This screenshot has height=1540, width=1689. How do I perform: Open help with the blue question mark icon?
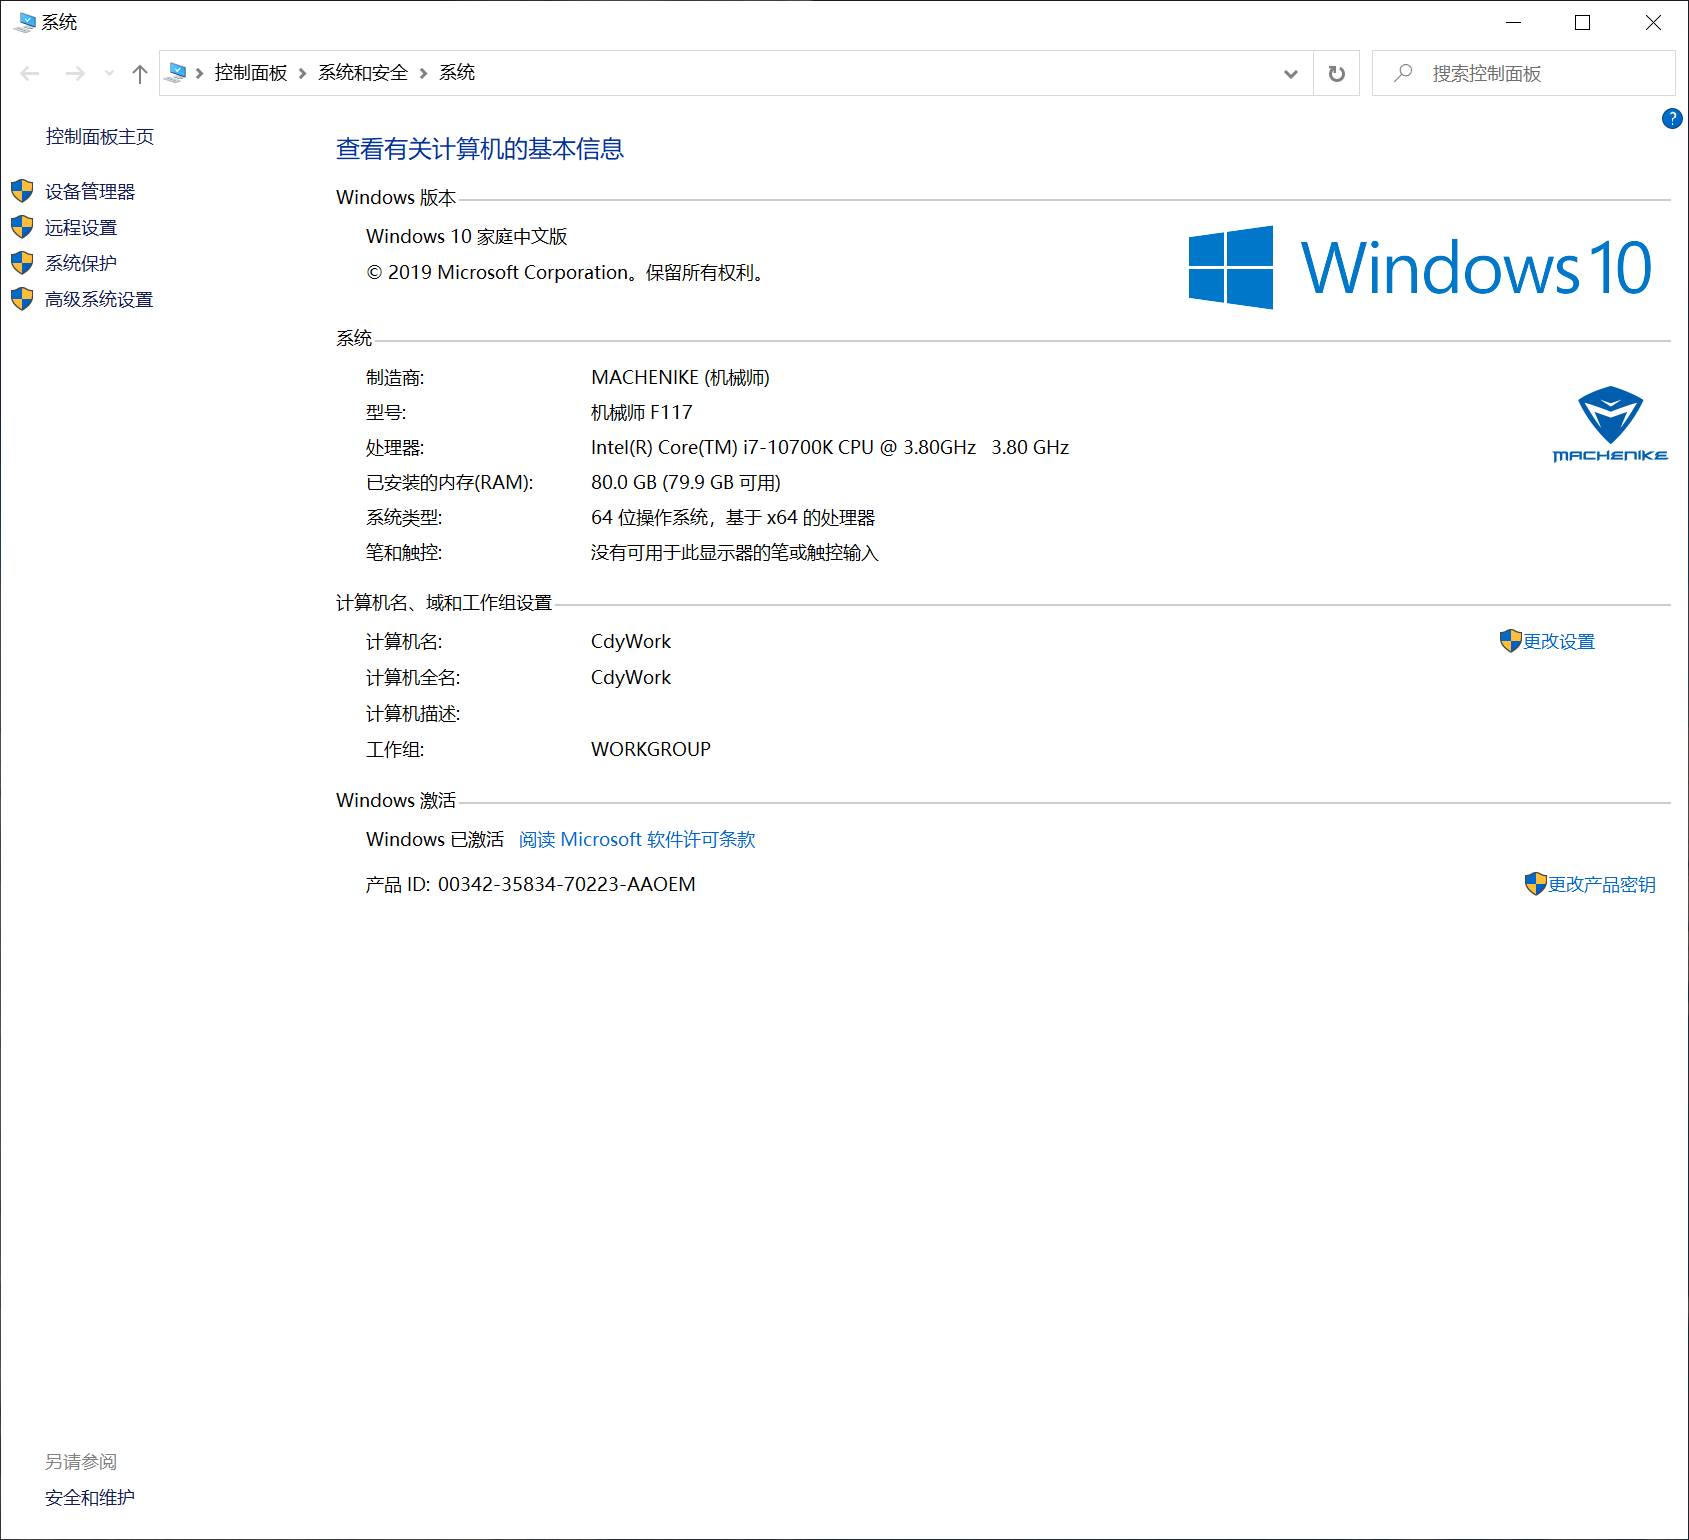click(1672, 119)
